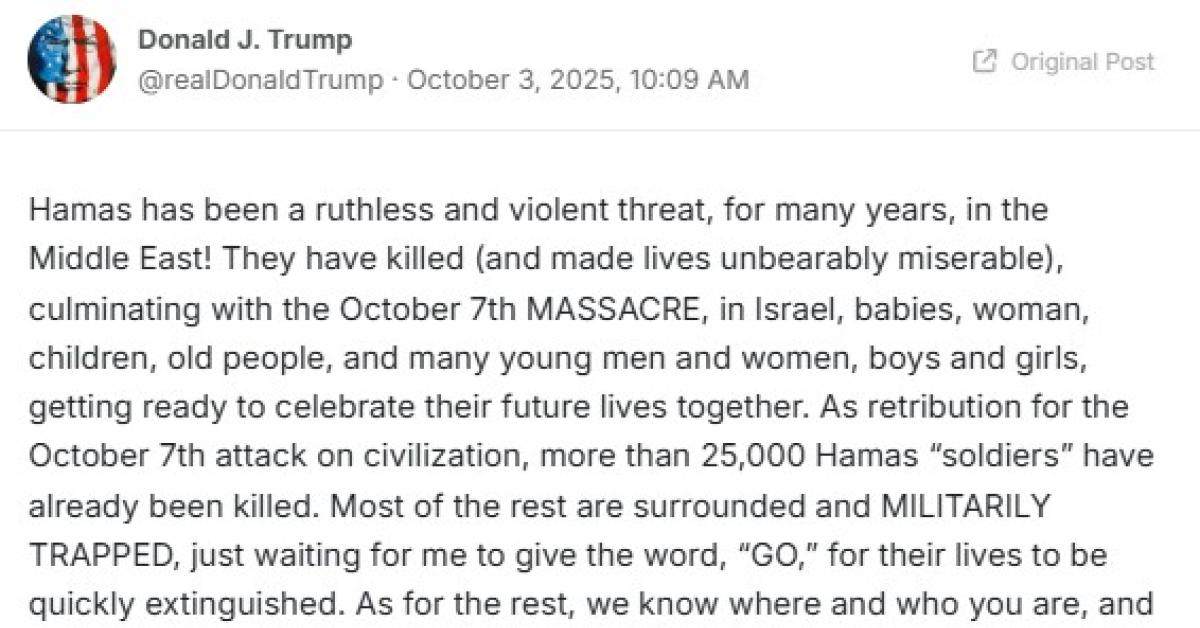Open the Donald J. Trump profile name
The width and height of the screenshot is (1200, 628).
point(244,40)
